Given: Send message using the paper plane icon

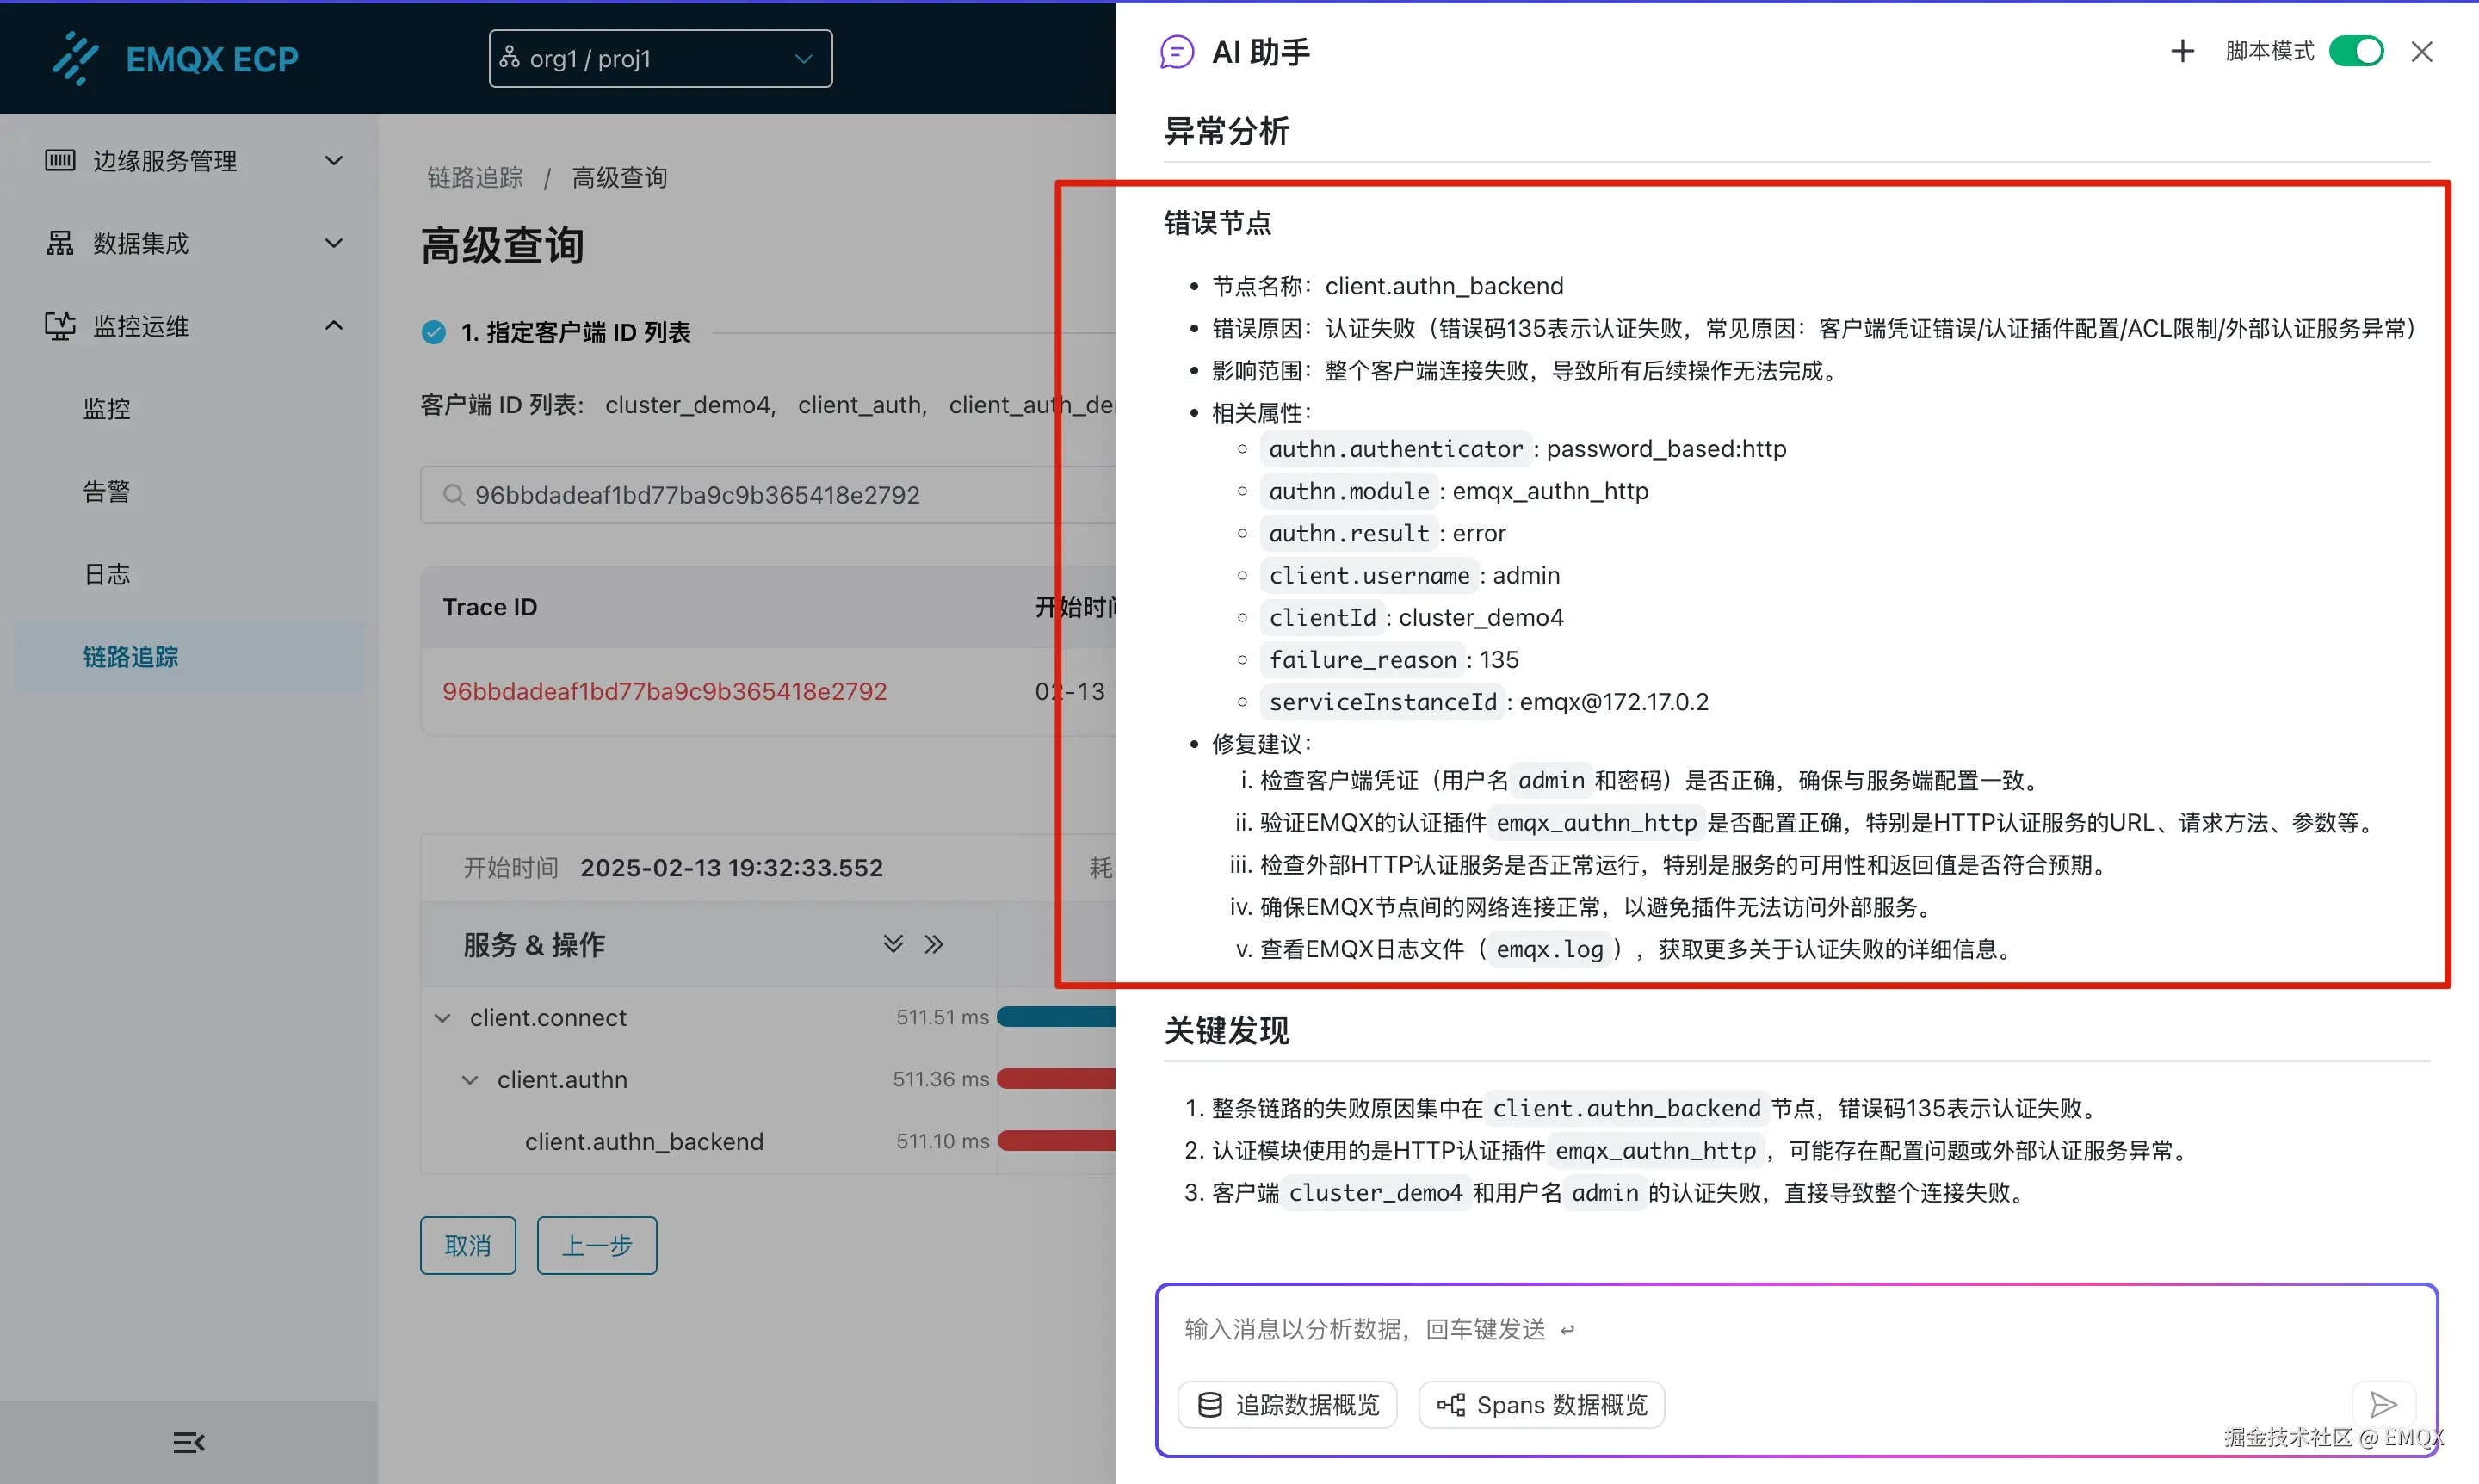Looking at the screenshot, I should (x=2384, y=1404).
